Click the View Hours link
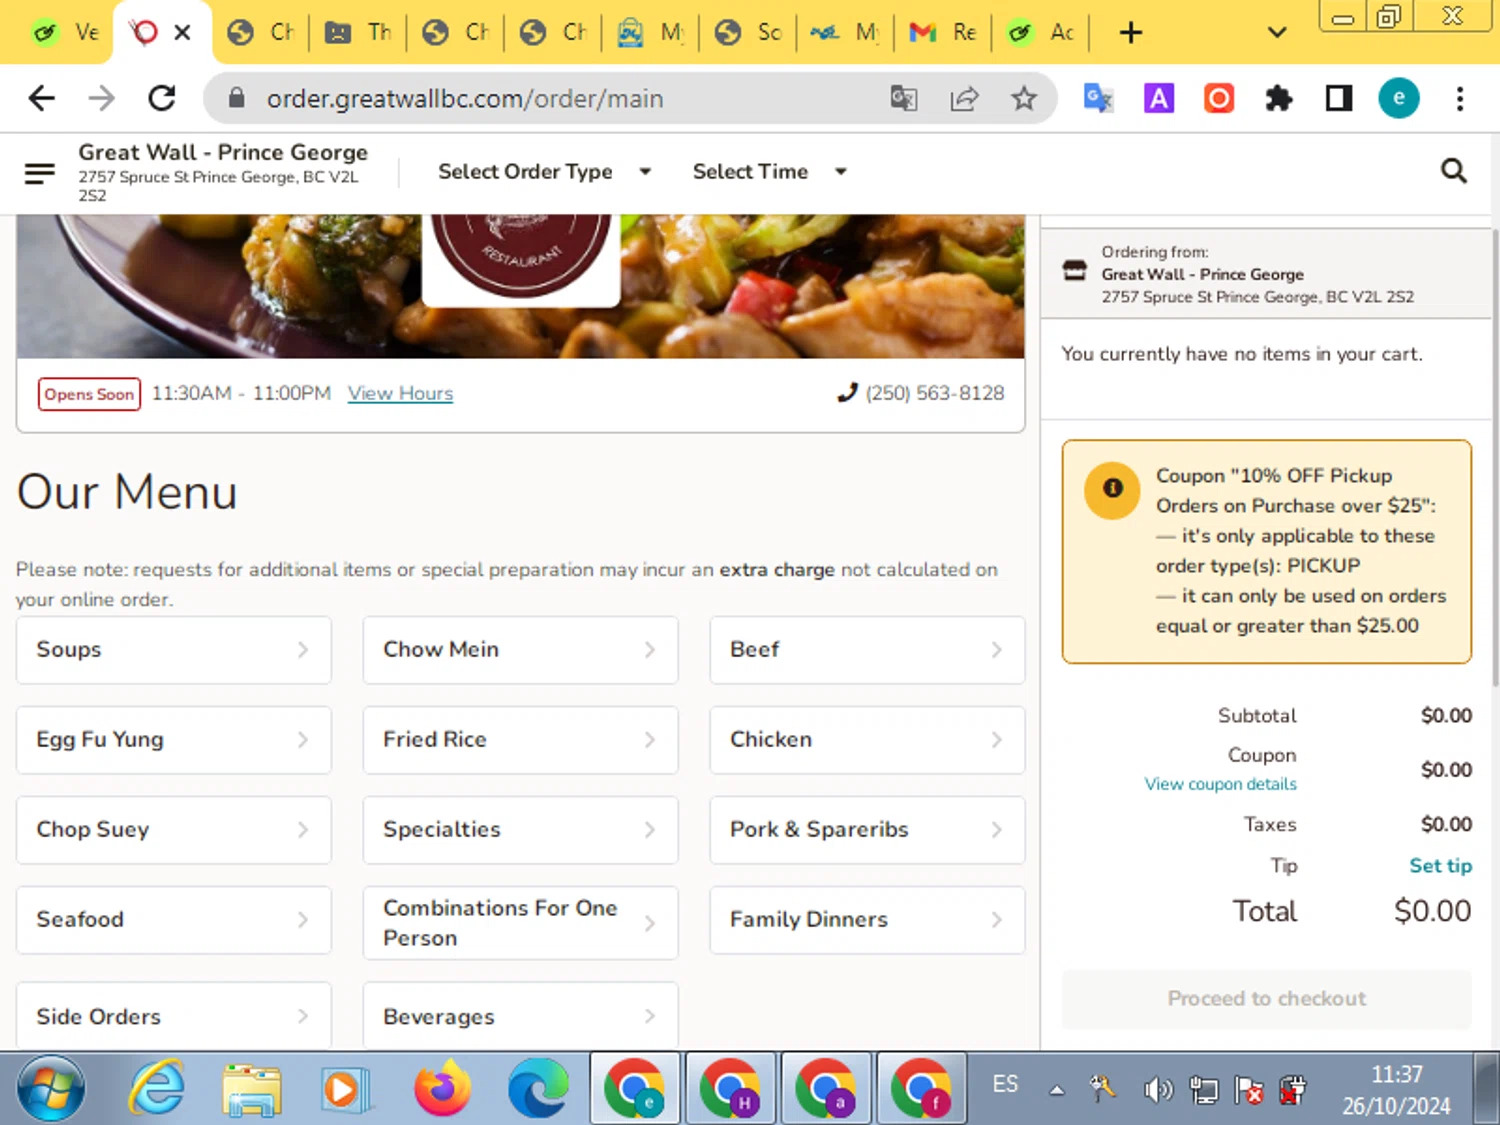1500x1125 pixels. point(400,394)
